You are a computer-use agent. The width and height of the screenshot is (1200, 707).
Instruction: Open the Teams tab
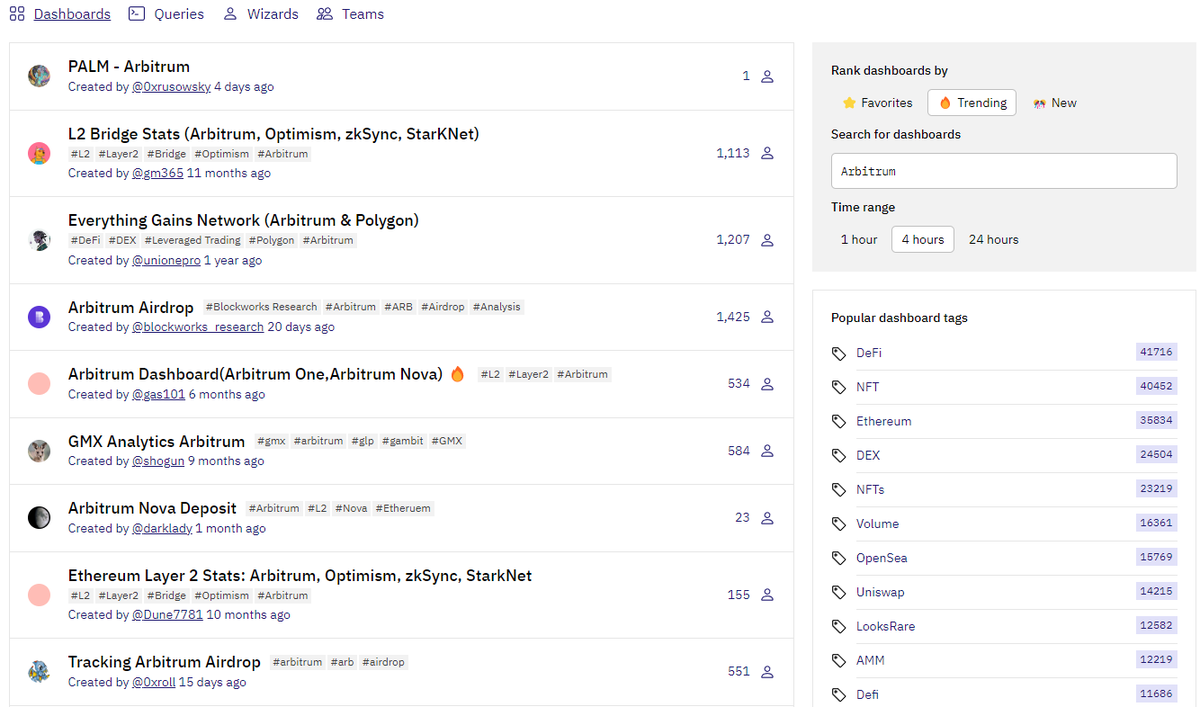point(363,14)
